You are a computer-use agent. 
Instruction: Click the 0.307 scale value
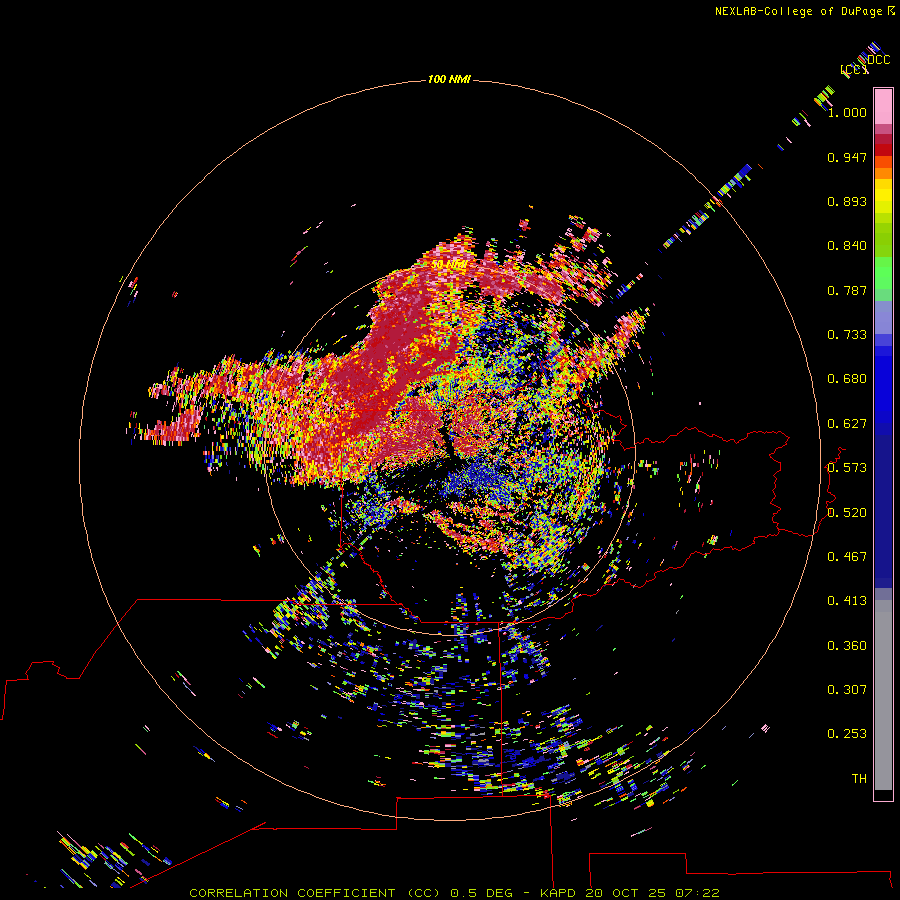847,690
